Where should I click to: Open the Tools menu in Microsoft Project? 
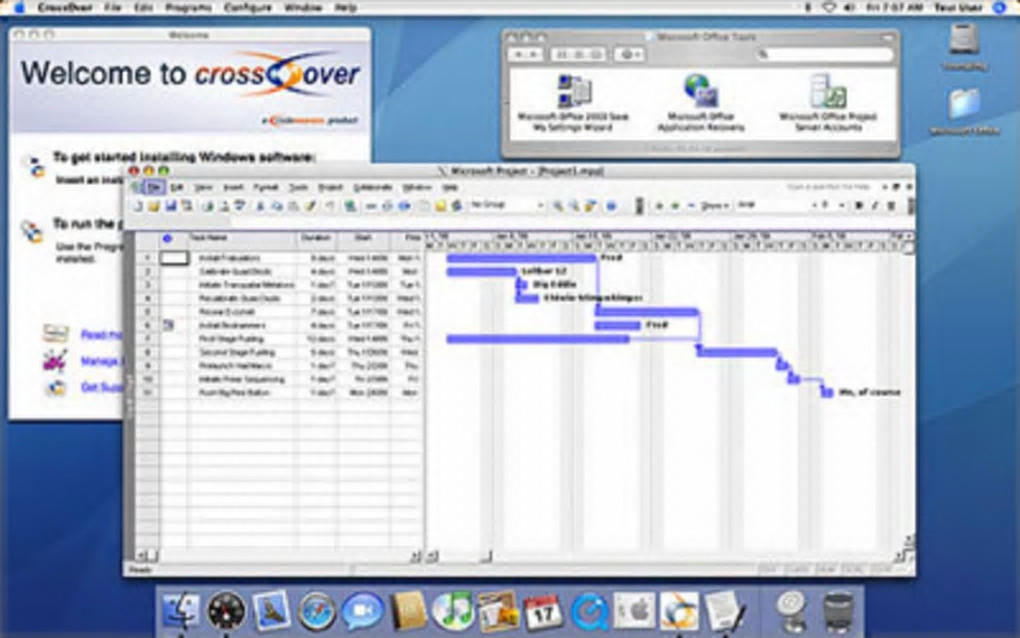(x=298, y=187)
